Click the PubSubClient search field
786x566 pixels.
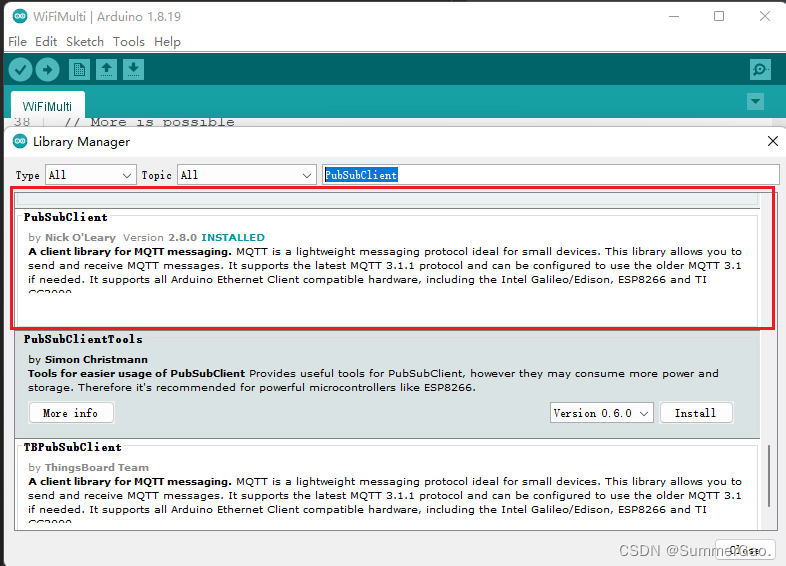(x=550, y=175)
